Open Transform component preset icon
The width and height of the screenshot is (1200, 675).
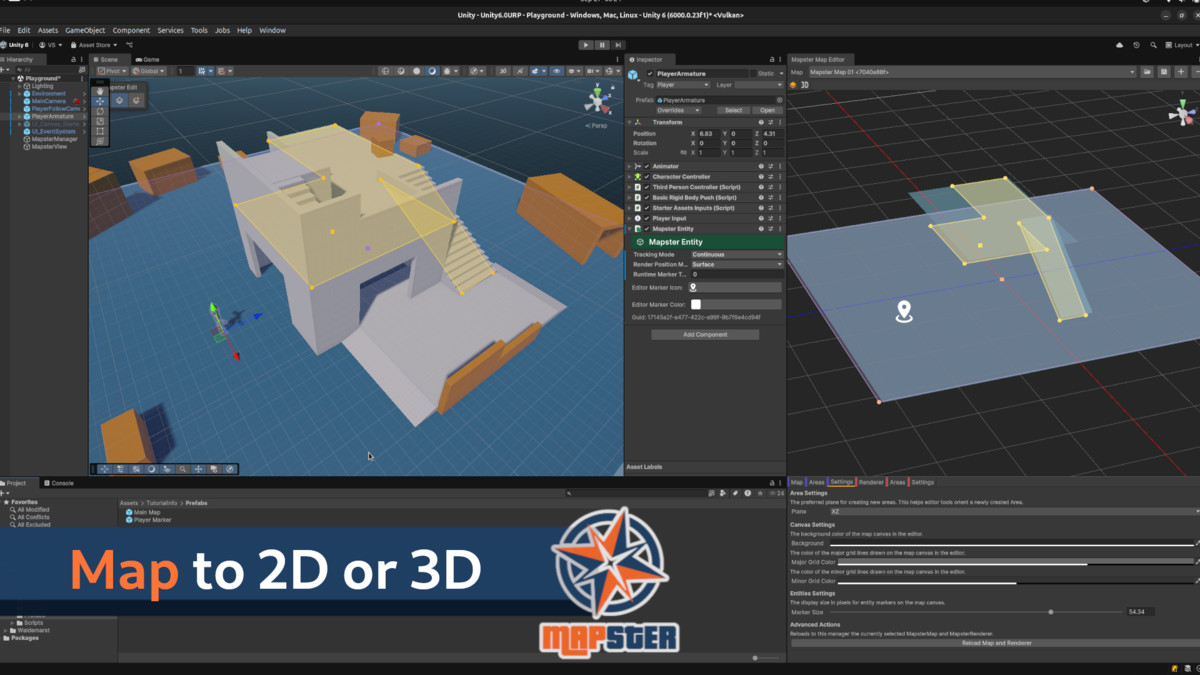tap(771, 122)
